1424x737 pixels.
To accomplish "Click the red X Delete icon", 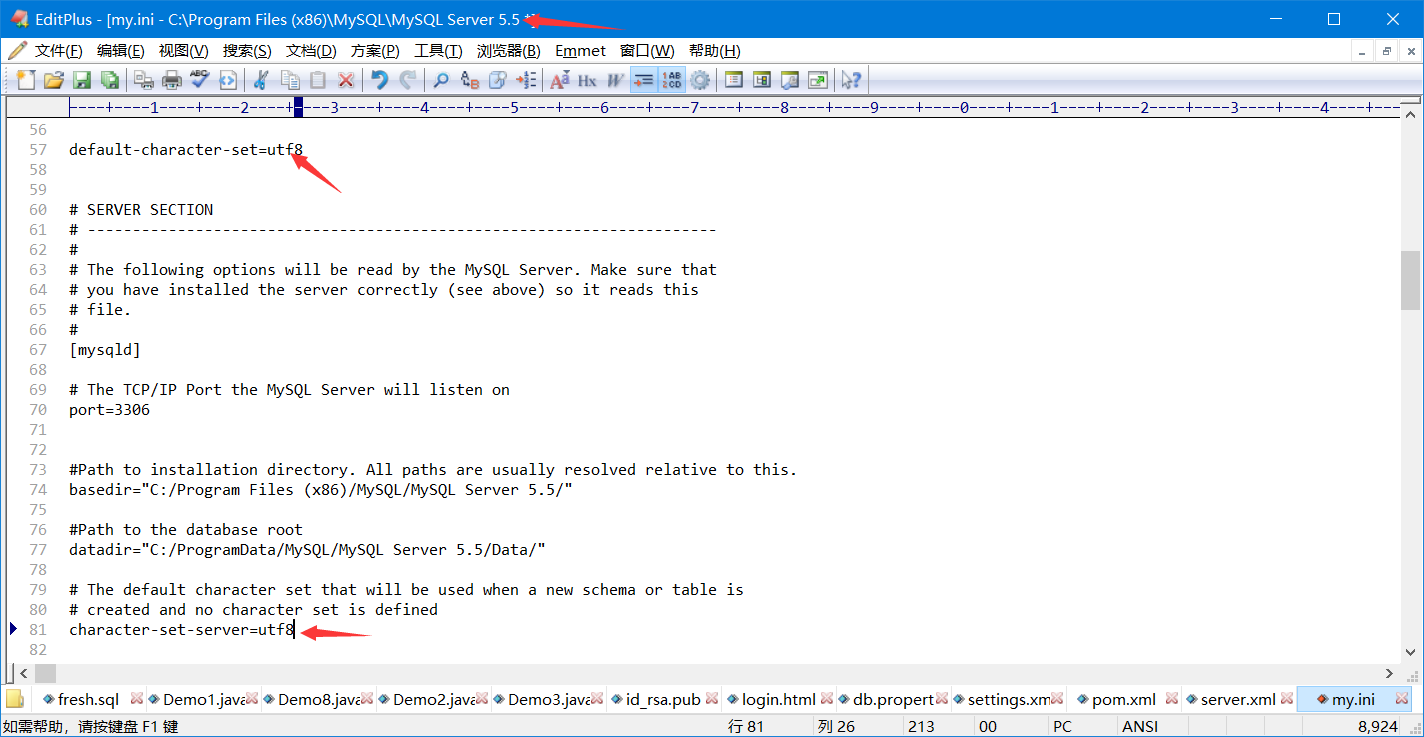I will click(346, 80).
